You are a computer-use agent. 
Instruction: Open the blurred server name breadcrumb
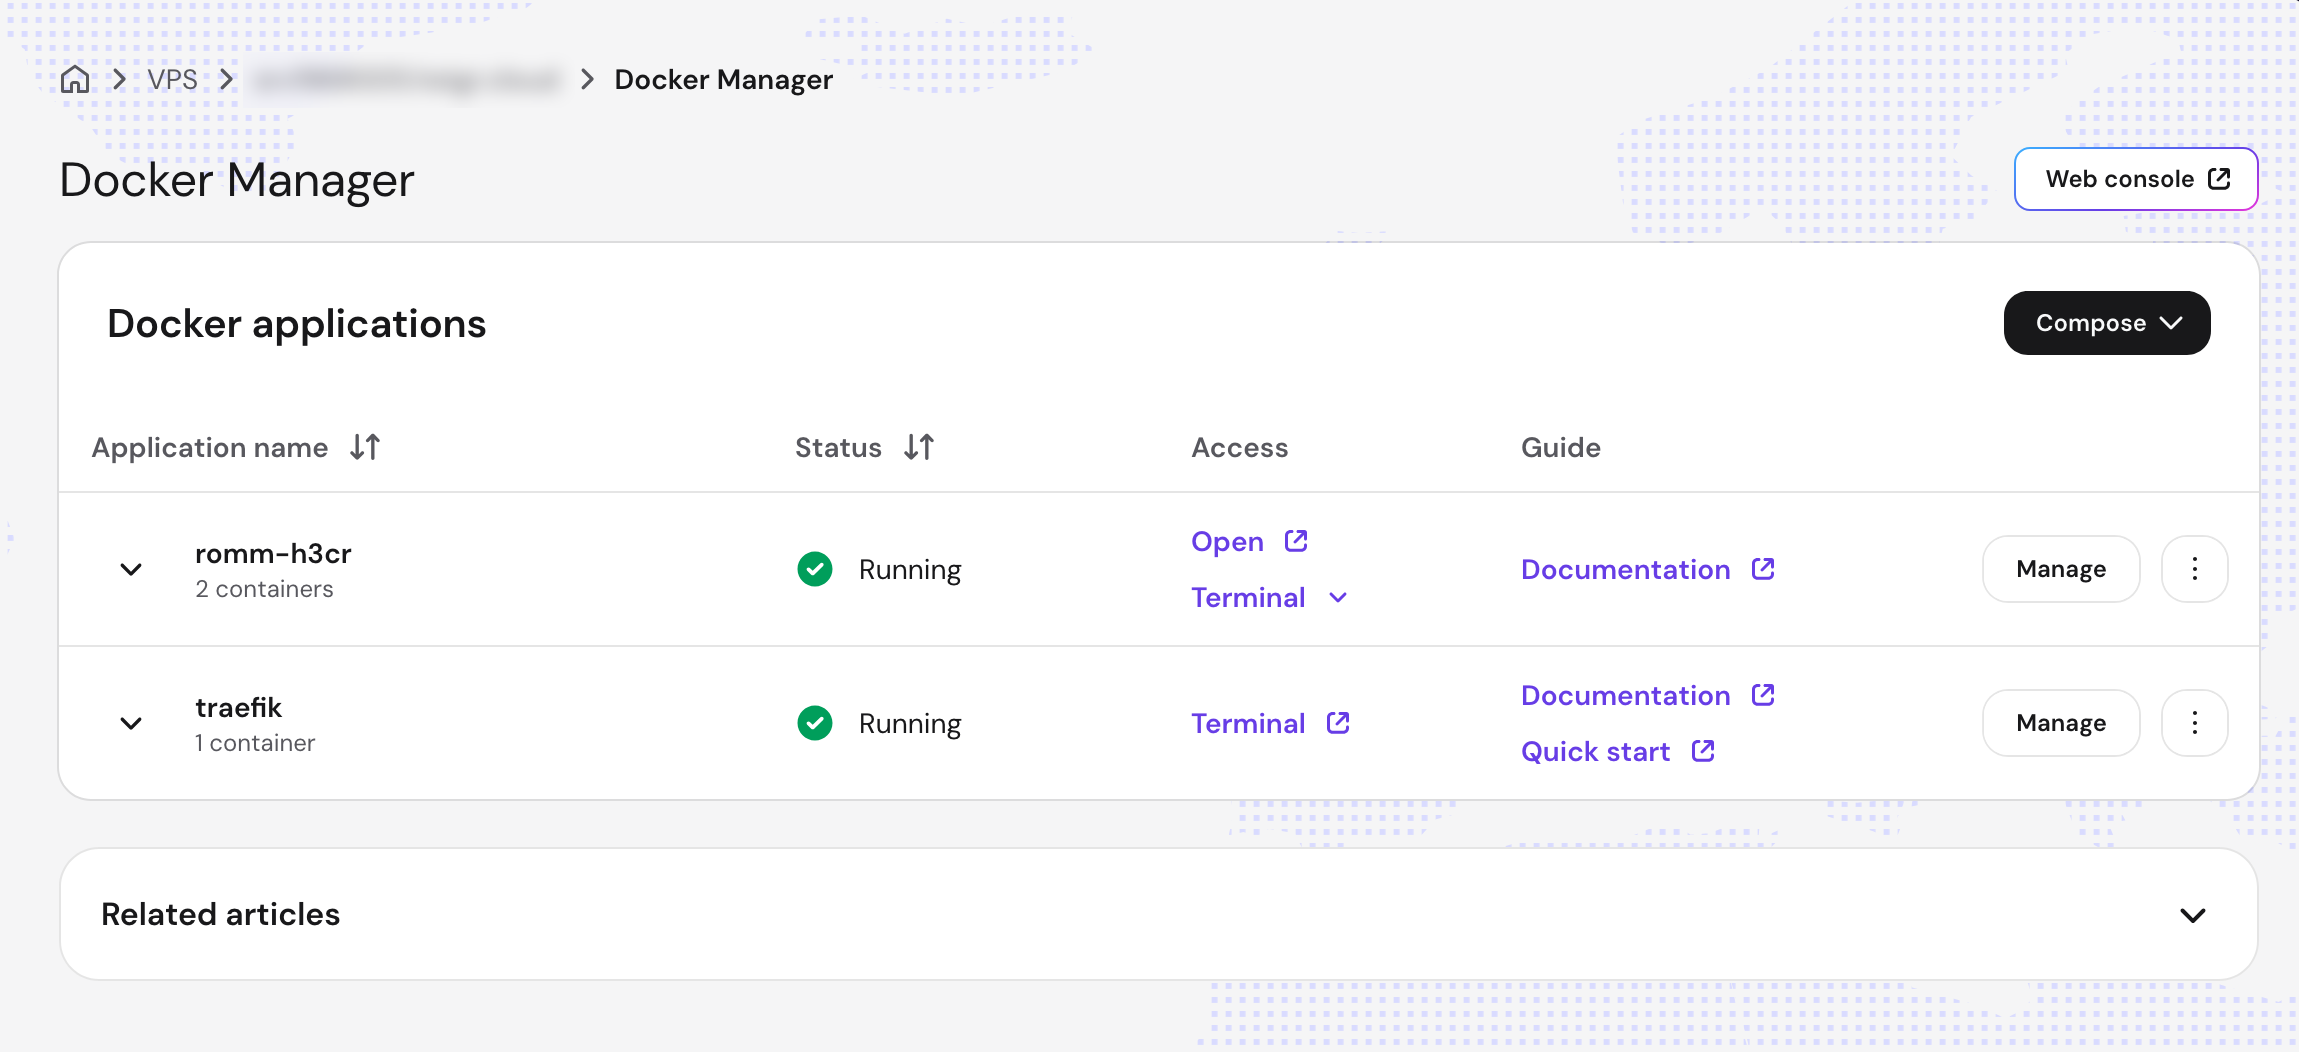[404, 79]
